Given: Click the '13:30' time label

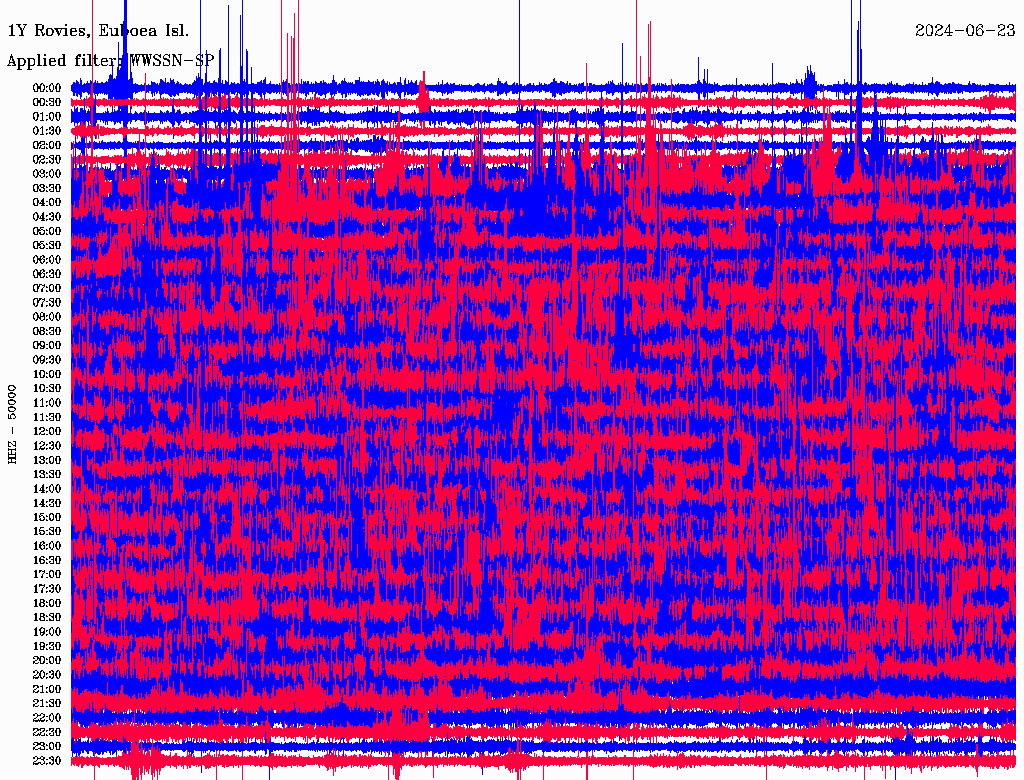Looking at the screenshot, I should tap(47, 475).
